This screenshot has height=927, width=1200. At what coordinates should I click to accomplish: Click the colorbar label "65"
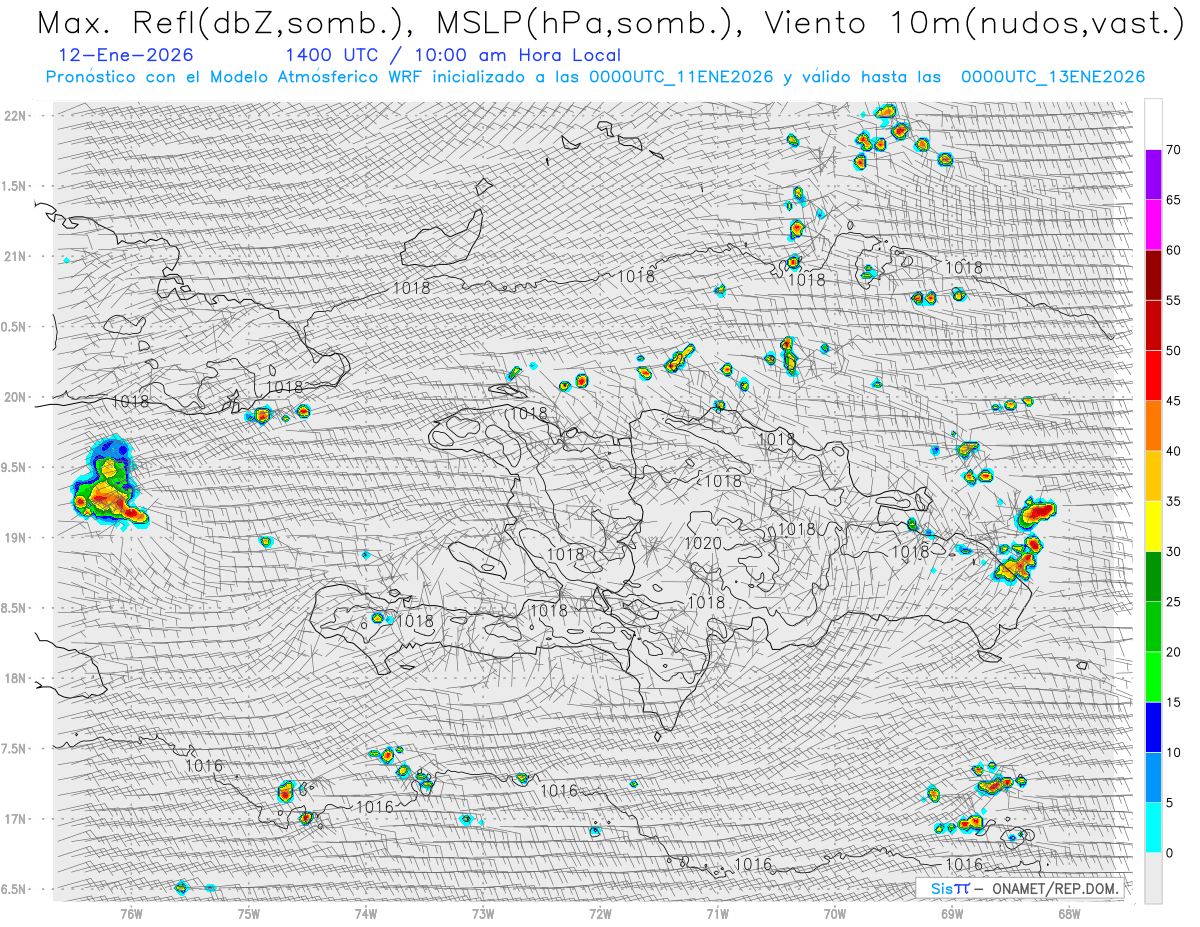(1173, 200)
